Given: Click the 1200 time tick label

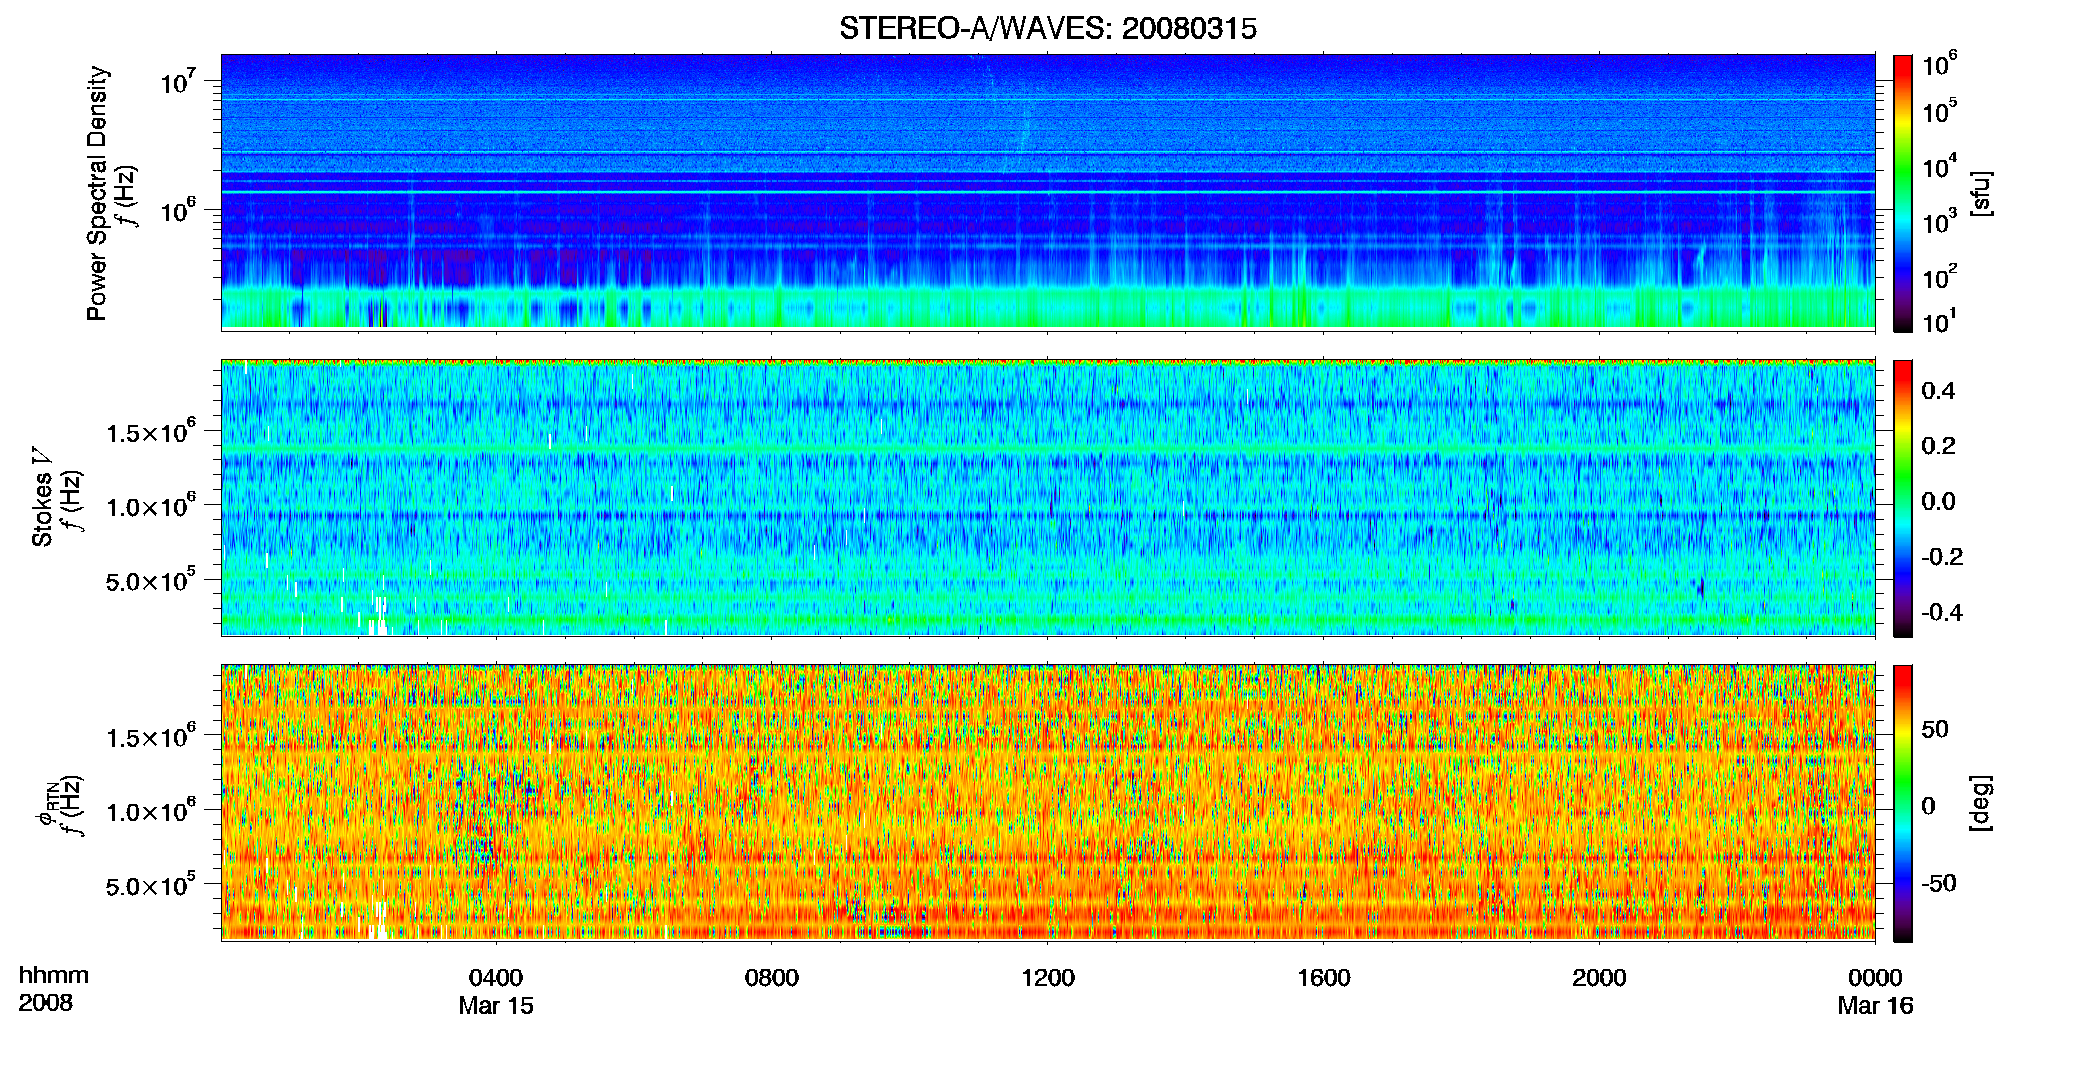Looking at the screenshot, I should click(1048, 977).
